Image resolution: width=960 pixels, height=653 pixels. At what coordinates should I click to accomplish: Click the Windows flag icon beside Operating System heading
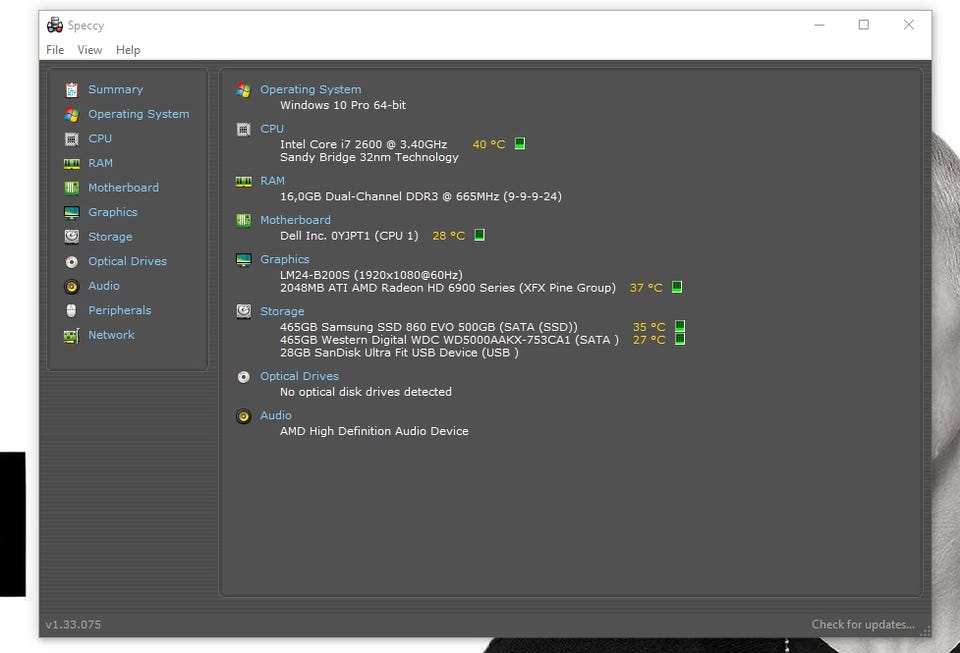(x=244, y=90)
